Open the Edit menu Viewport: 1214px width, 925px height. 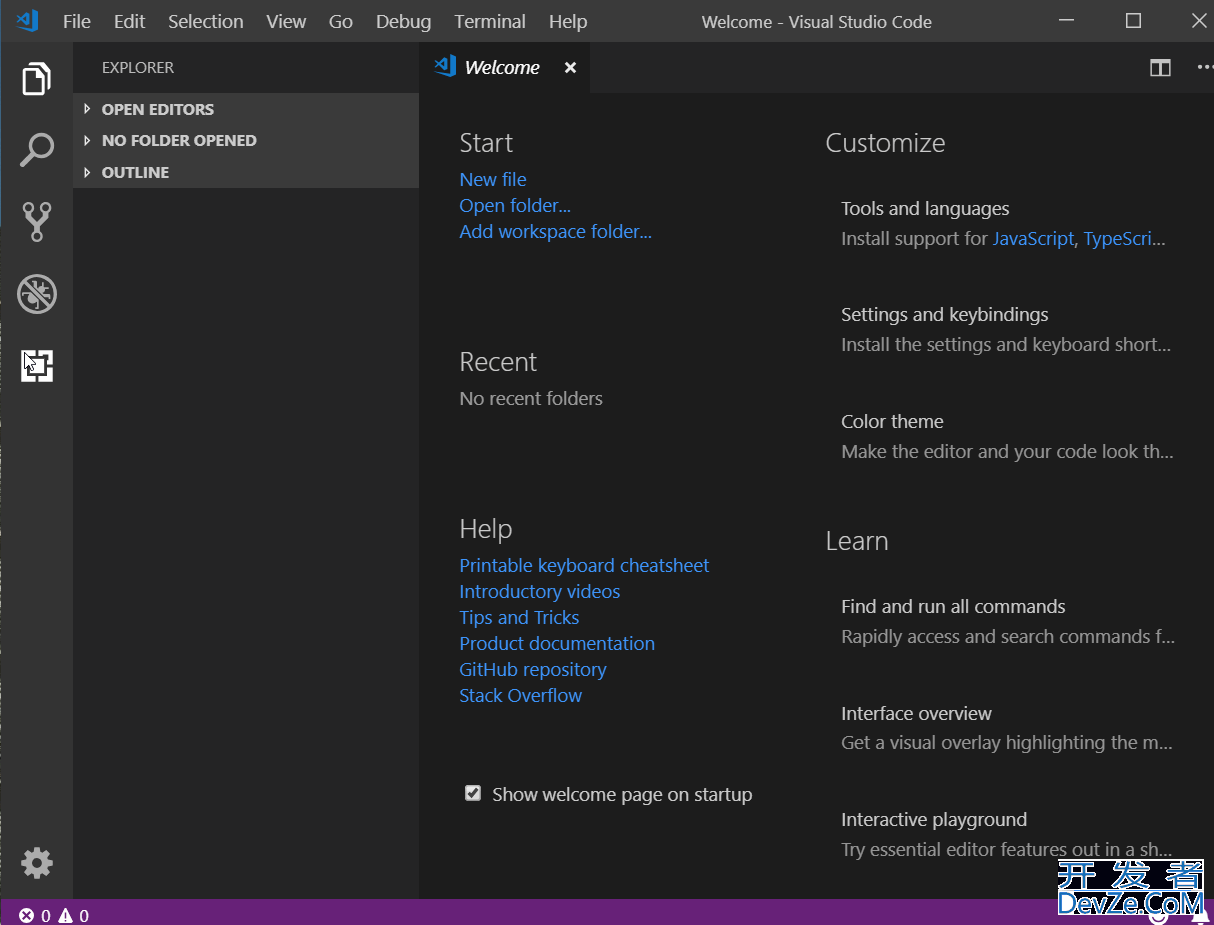click(129, 21)
